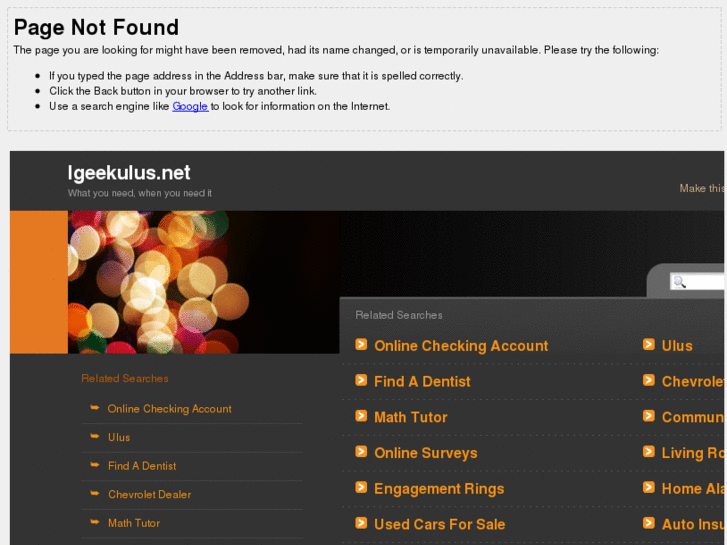Click the arrow icon beside large Ulus link
The image size is (727, 545).
tap(649, 345)
